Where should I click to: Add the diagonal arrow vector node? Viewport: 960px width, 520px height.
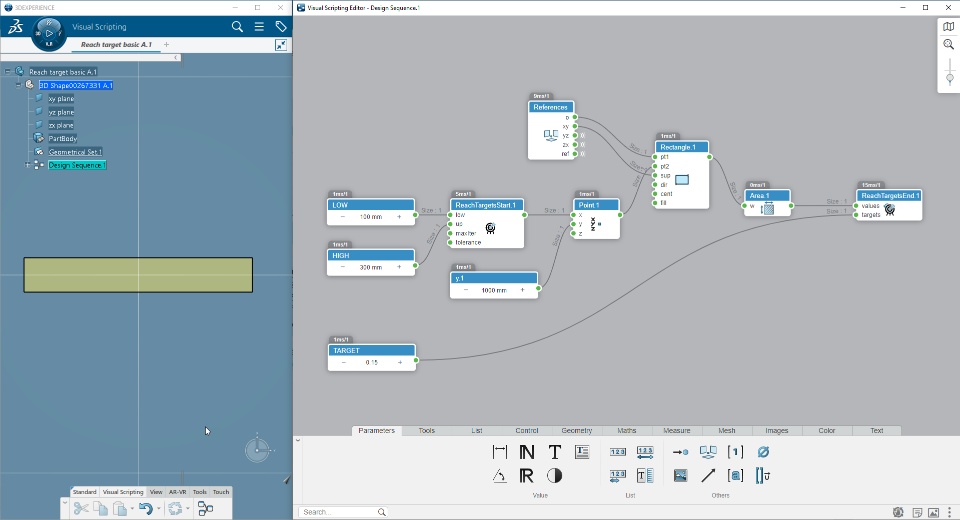coord(708,476)
